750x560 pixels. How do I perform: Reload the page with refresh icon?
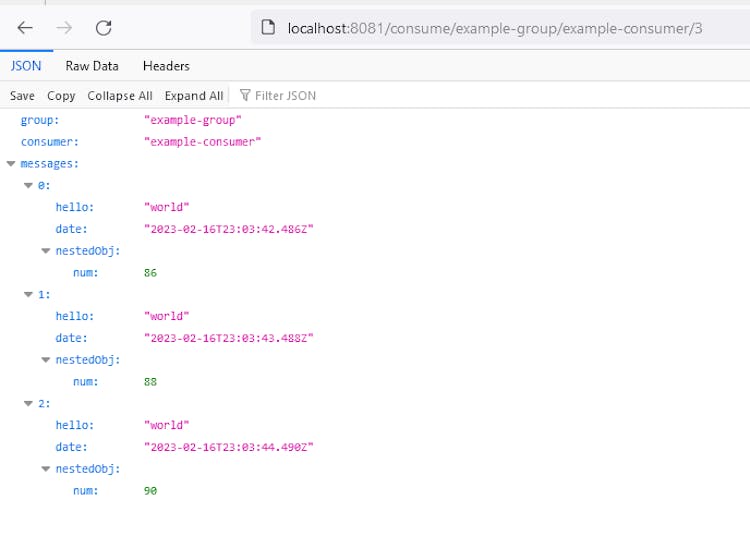pyautogui.click(x=103, y=28)
